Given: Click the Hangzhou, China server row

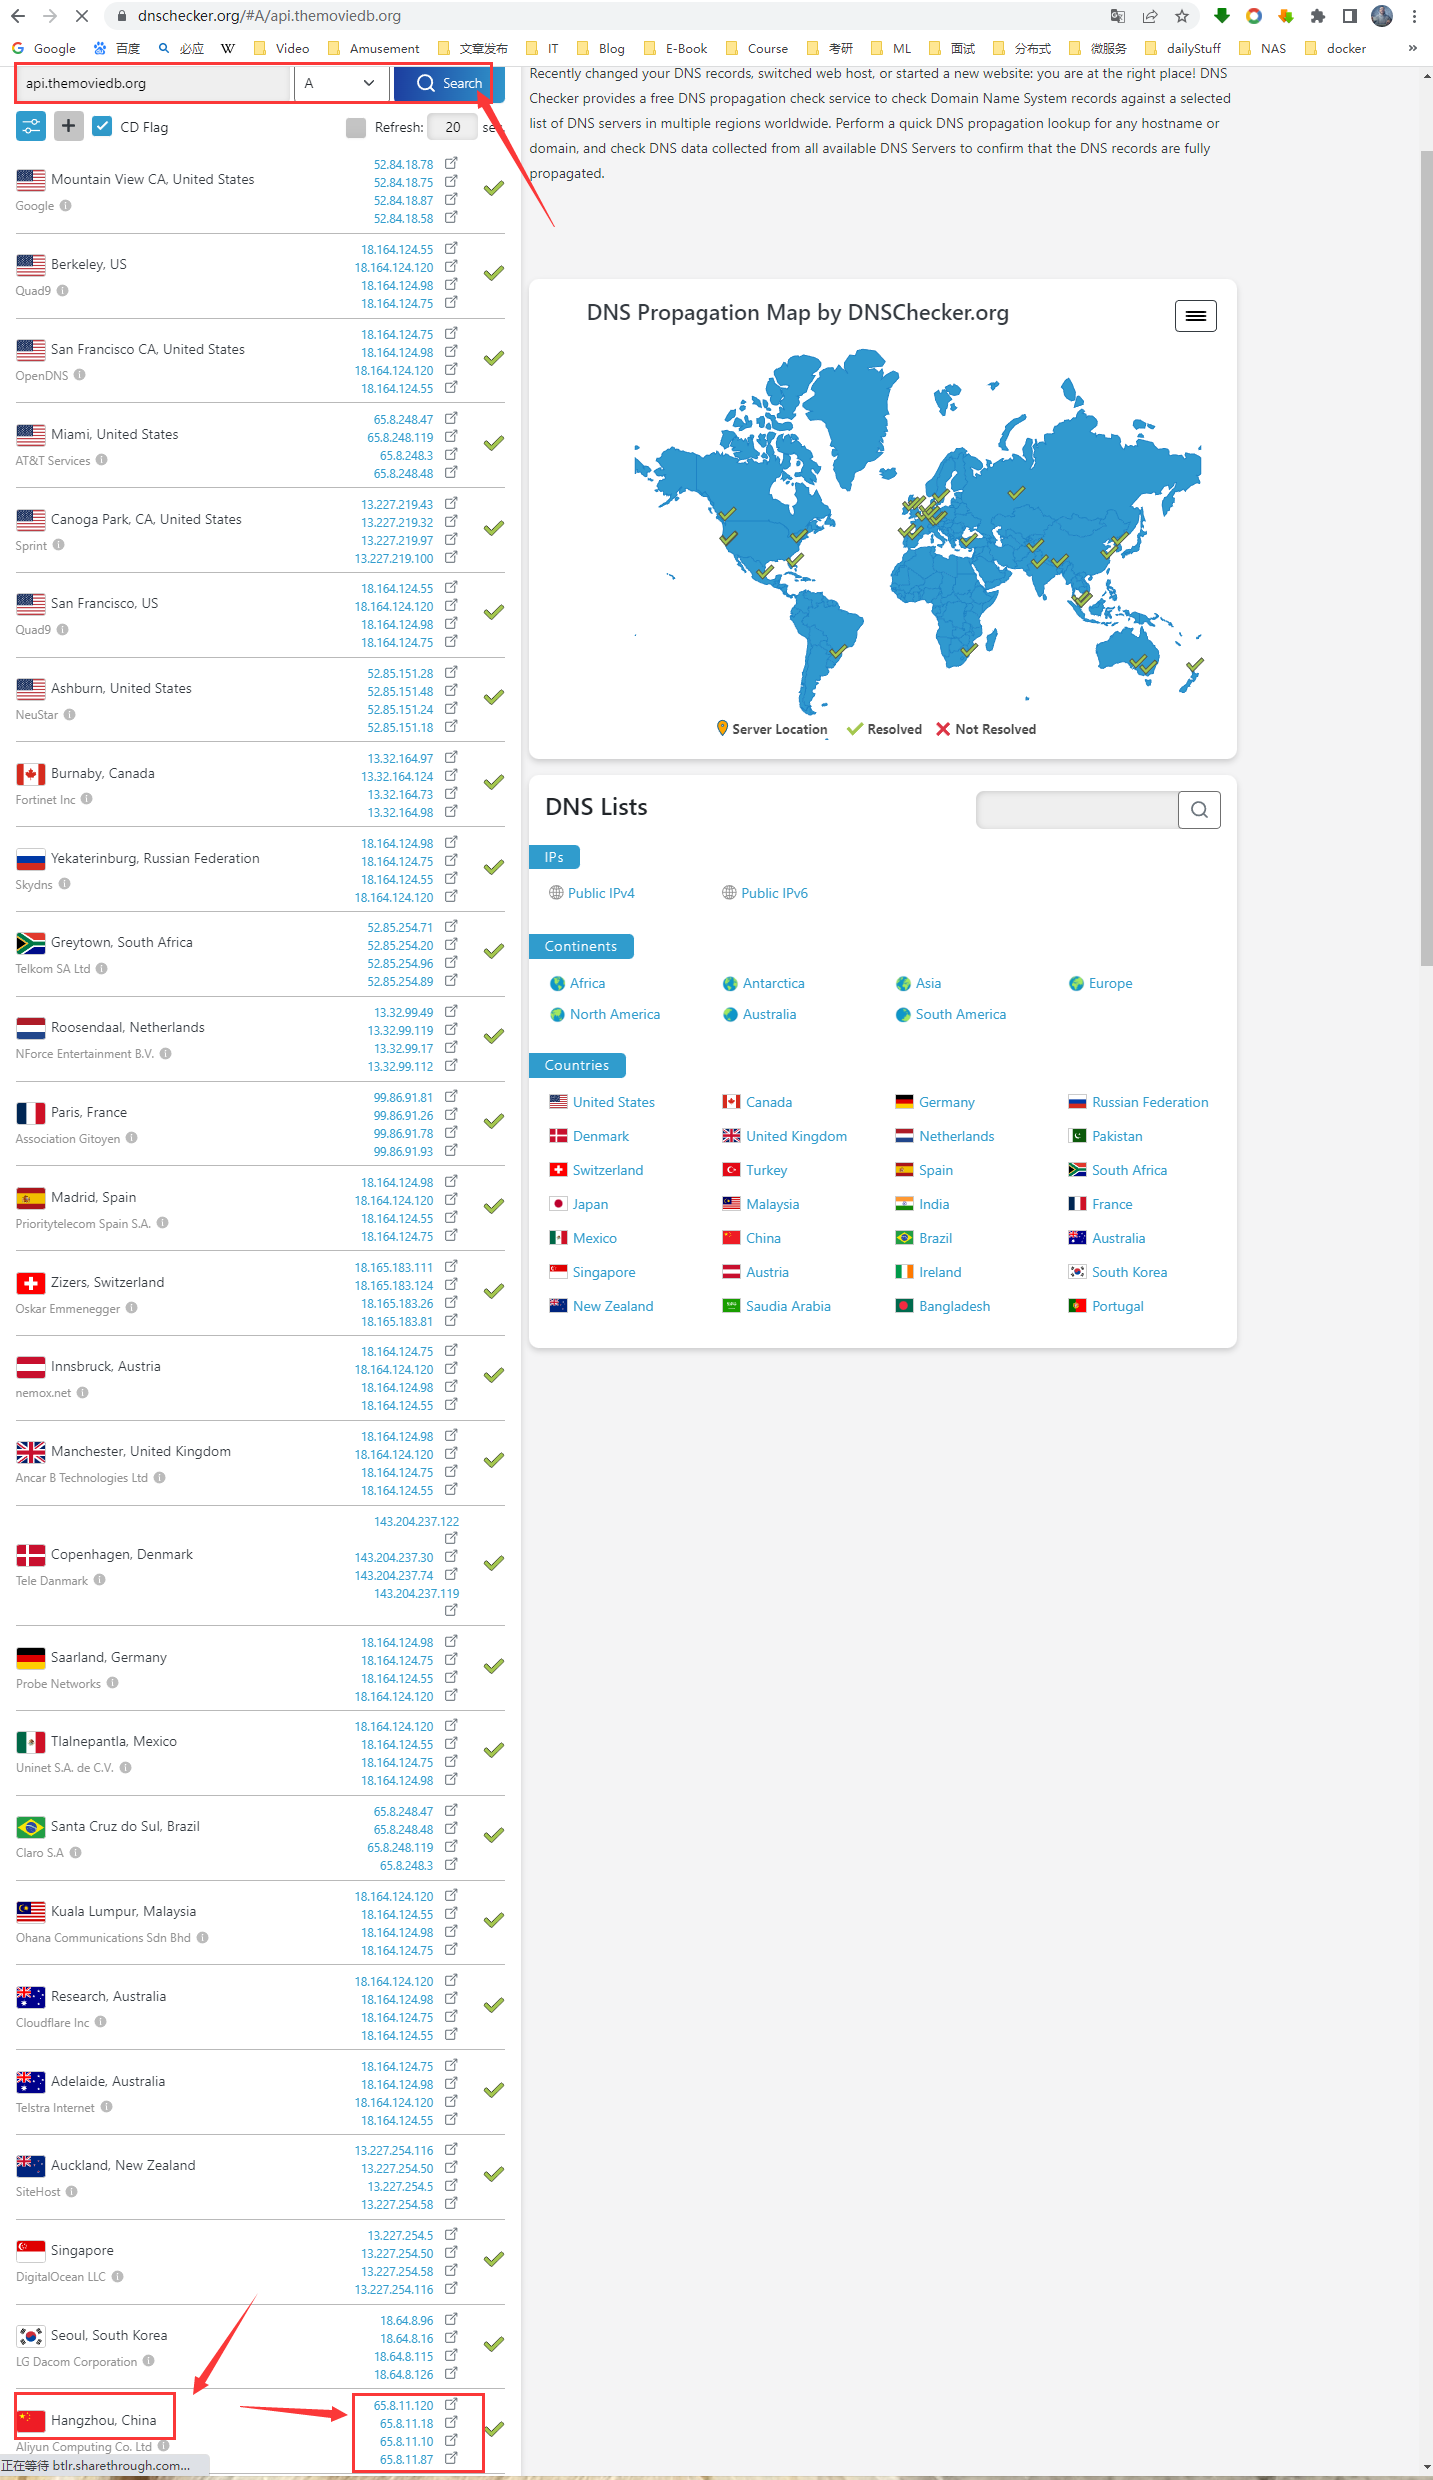Looking at the screenshot, I should 260,2431.
